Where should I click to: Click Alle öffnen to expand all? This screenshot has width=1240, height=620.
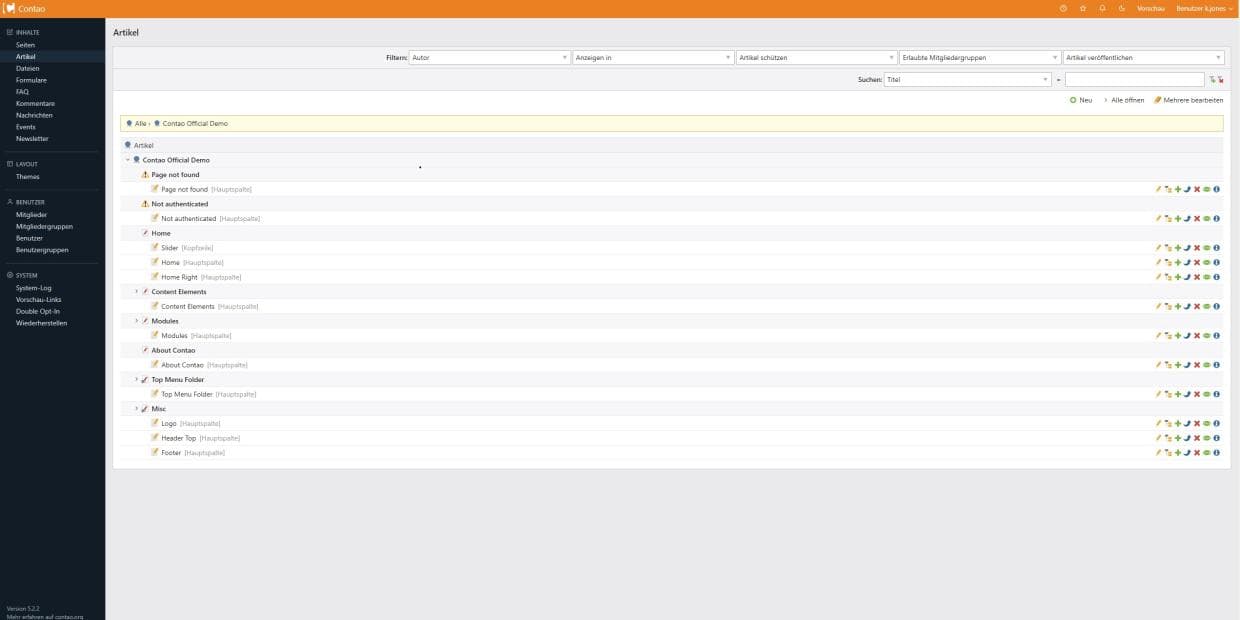pos(1124,100)
